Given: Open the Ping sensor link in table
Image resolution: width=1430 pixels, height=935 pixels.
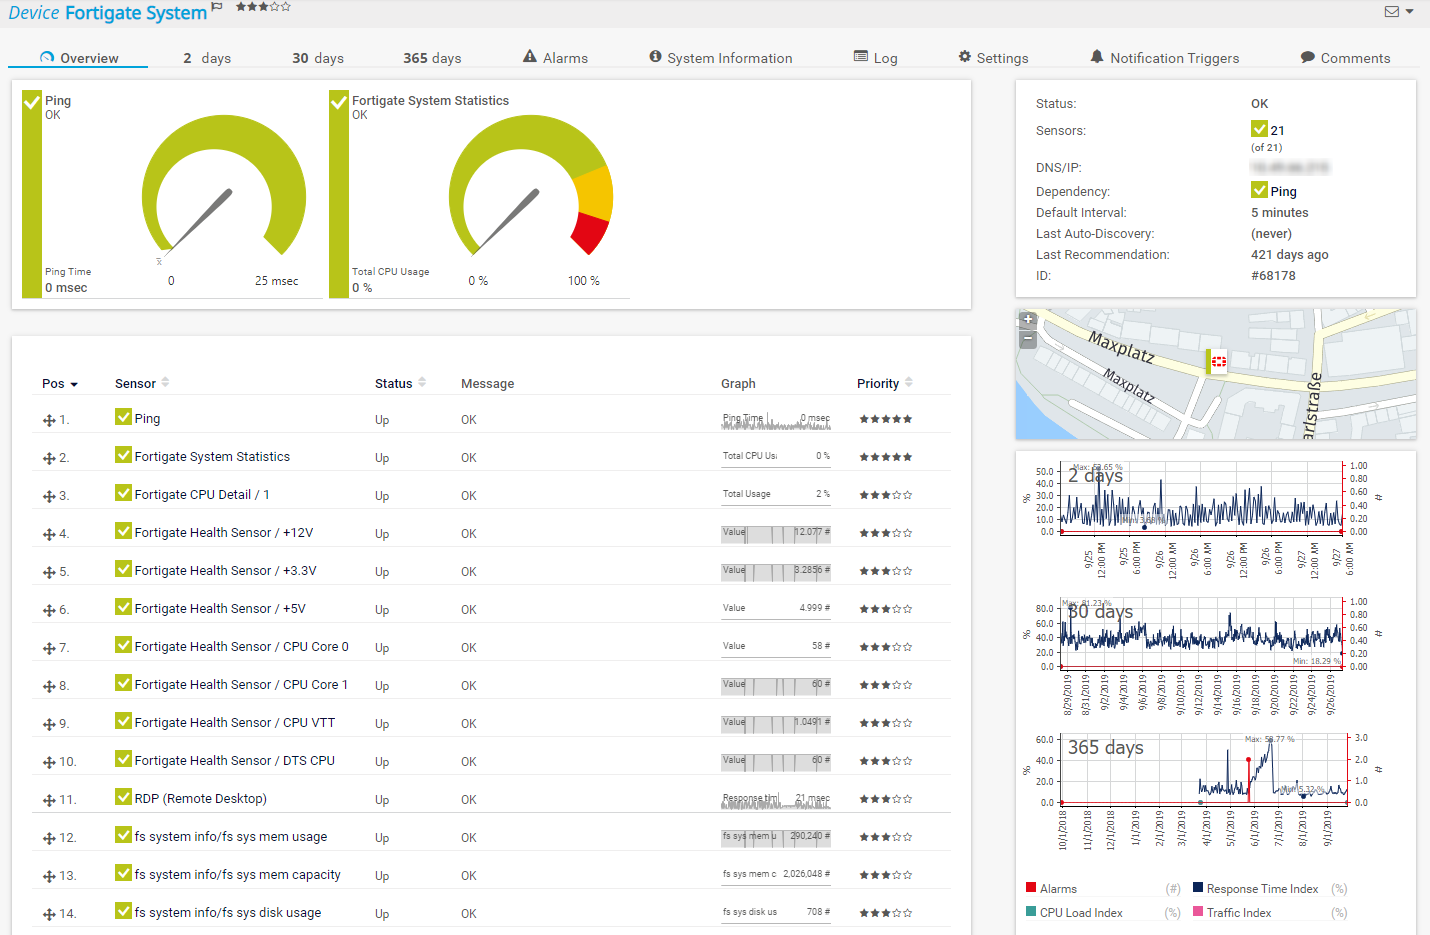Looking at the screenshot, I should coord(147,419).
